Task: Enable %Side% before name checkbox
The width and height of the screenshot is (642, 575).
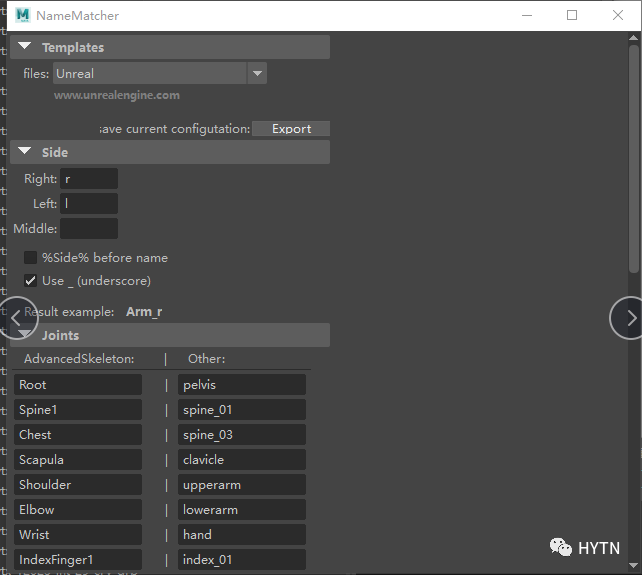Action: pyautogui.click(x=31, y=258)
